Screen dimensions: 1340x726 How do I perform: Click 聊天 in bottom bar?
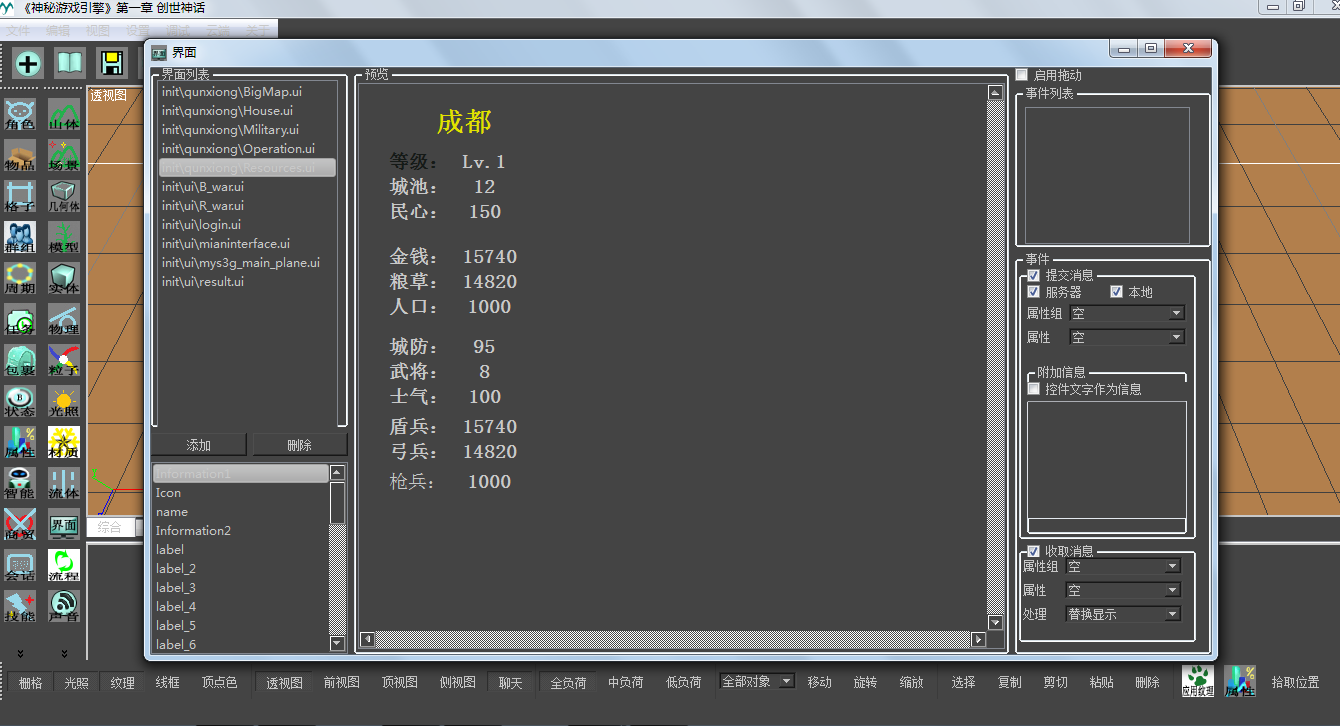[x=510, y=683]
